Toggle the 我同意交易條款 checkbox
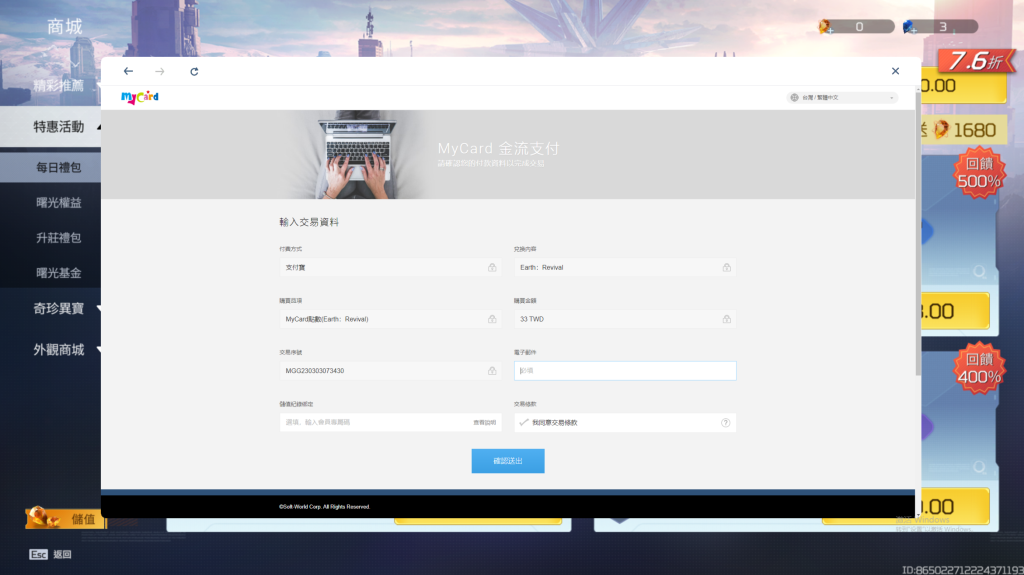Viewport: 1024px width, 575px height. point(524,423)
